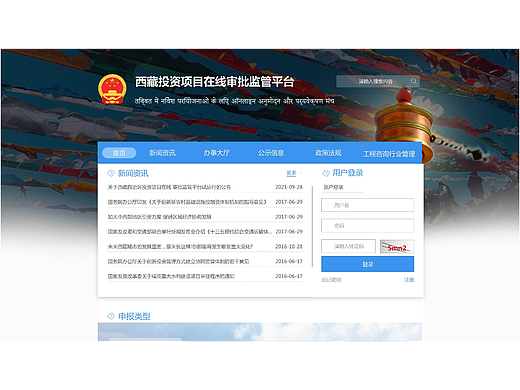Open the news item dated 2016-10-28

click(x=180, y=246)
